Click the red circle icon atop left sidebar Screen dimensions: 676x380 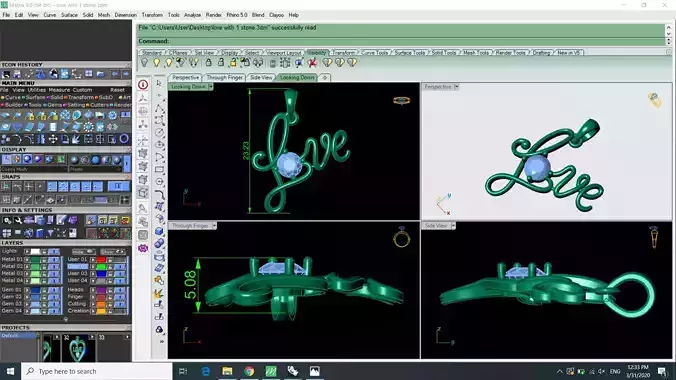coord(143,85)
